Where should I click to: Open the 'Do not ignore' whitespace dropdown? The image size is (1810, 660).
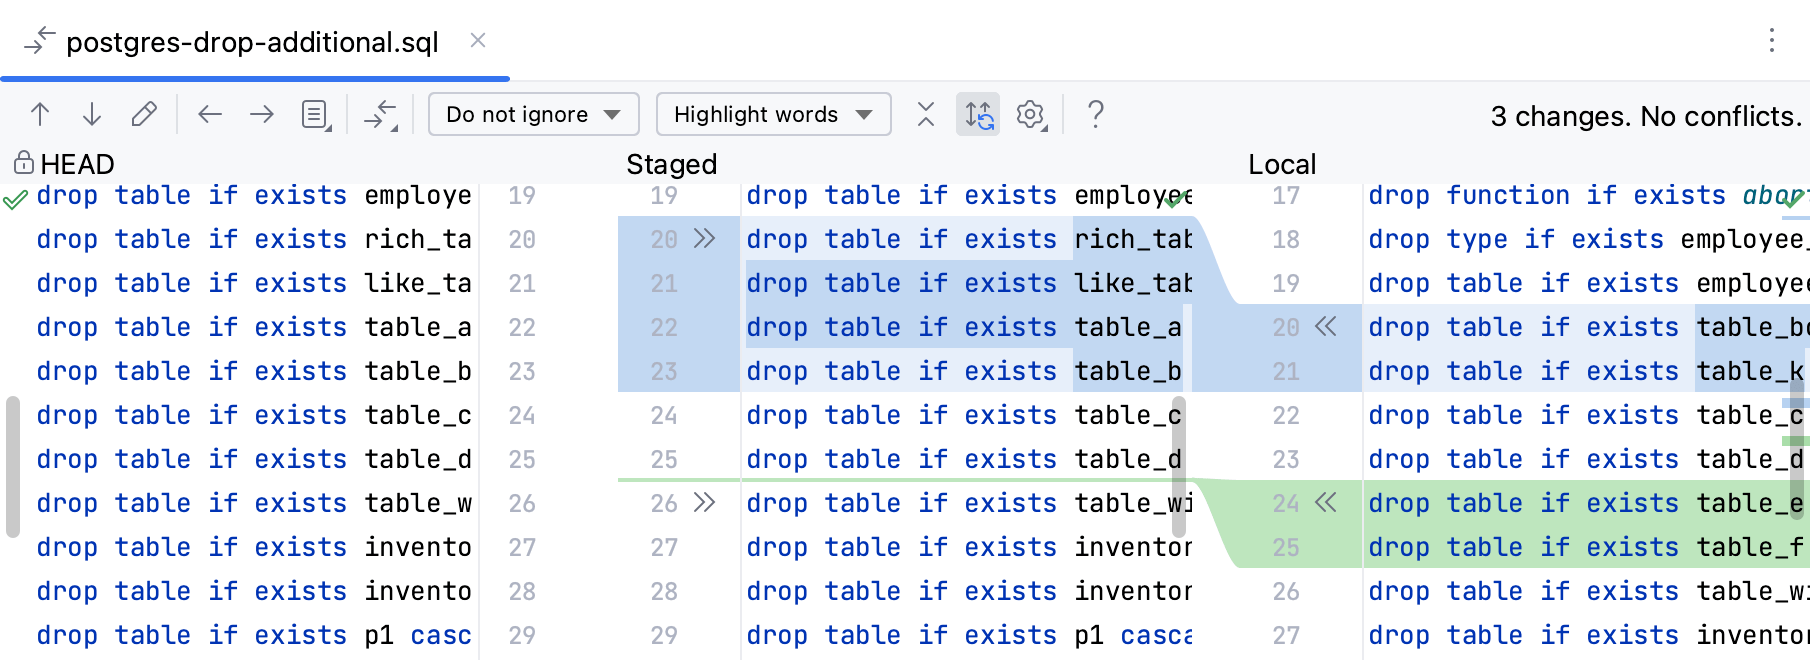click(x=533, y=115)
